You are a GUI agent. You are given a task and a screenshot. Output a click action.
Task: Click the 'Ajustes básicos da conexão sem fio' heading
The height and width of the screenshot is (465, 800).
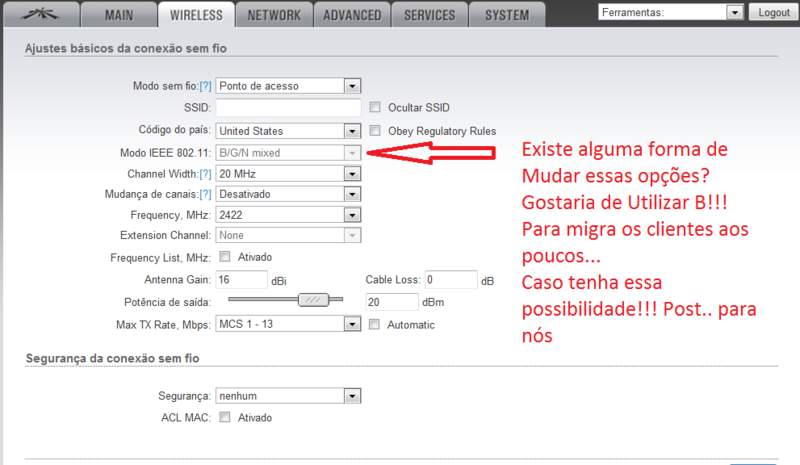pos(126,48)
